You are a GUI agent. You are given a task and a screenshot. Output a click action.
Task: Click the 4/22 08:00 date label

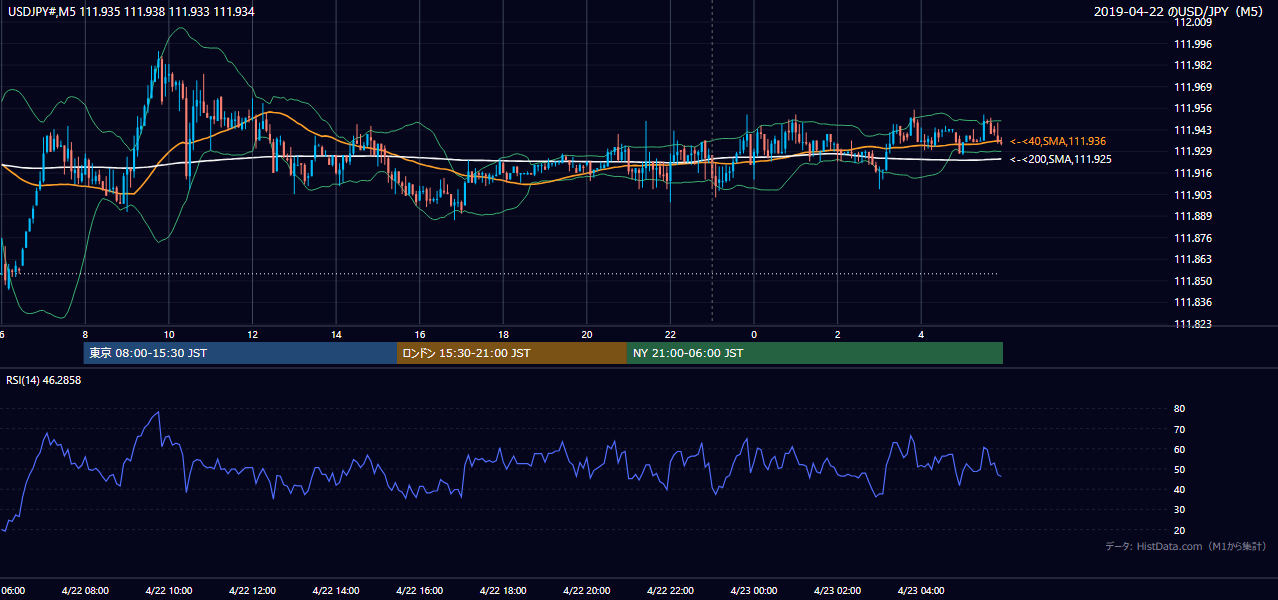coord(85,591)
